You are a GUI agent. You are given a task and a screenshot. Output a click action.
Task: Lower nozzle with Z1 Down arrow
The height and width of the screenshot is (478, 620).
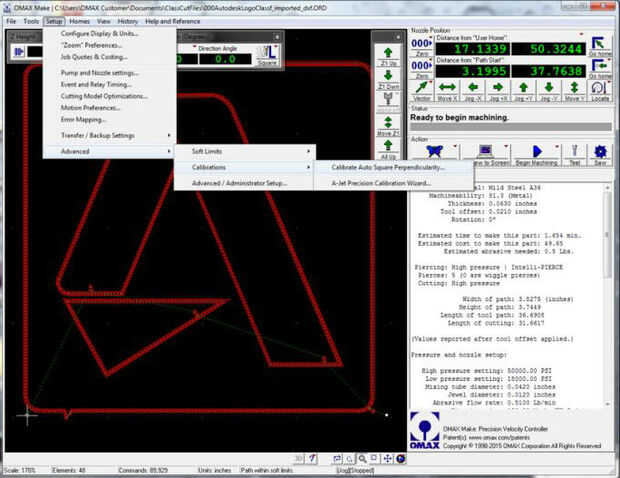388,79
